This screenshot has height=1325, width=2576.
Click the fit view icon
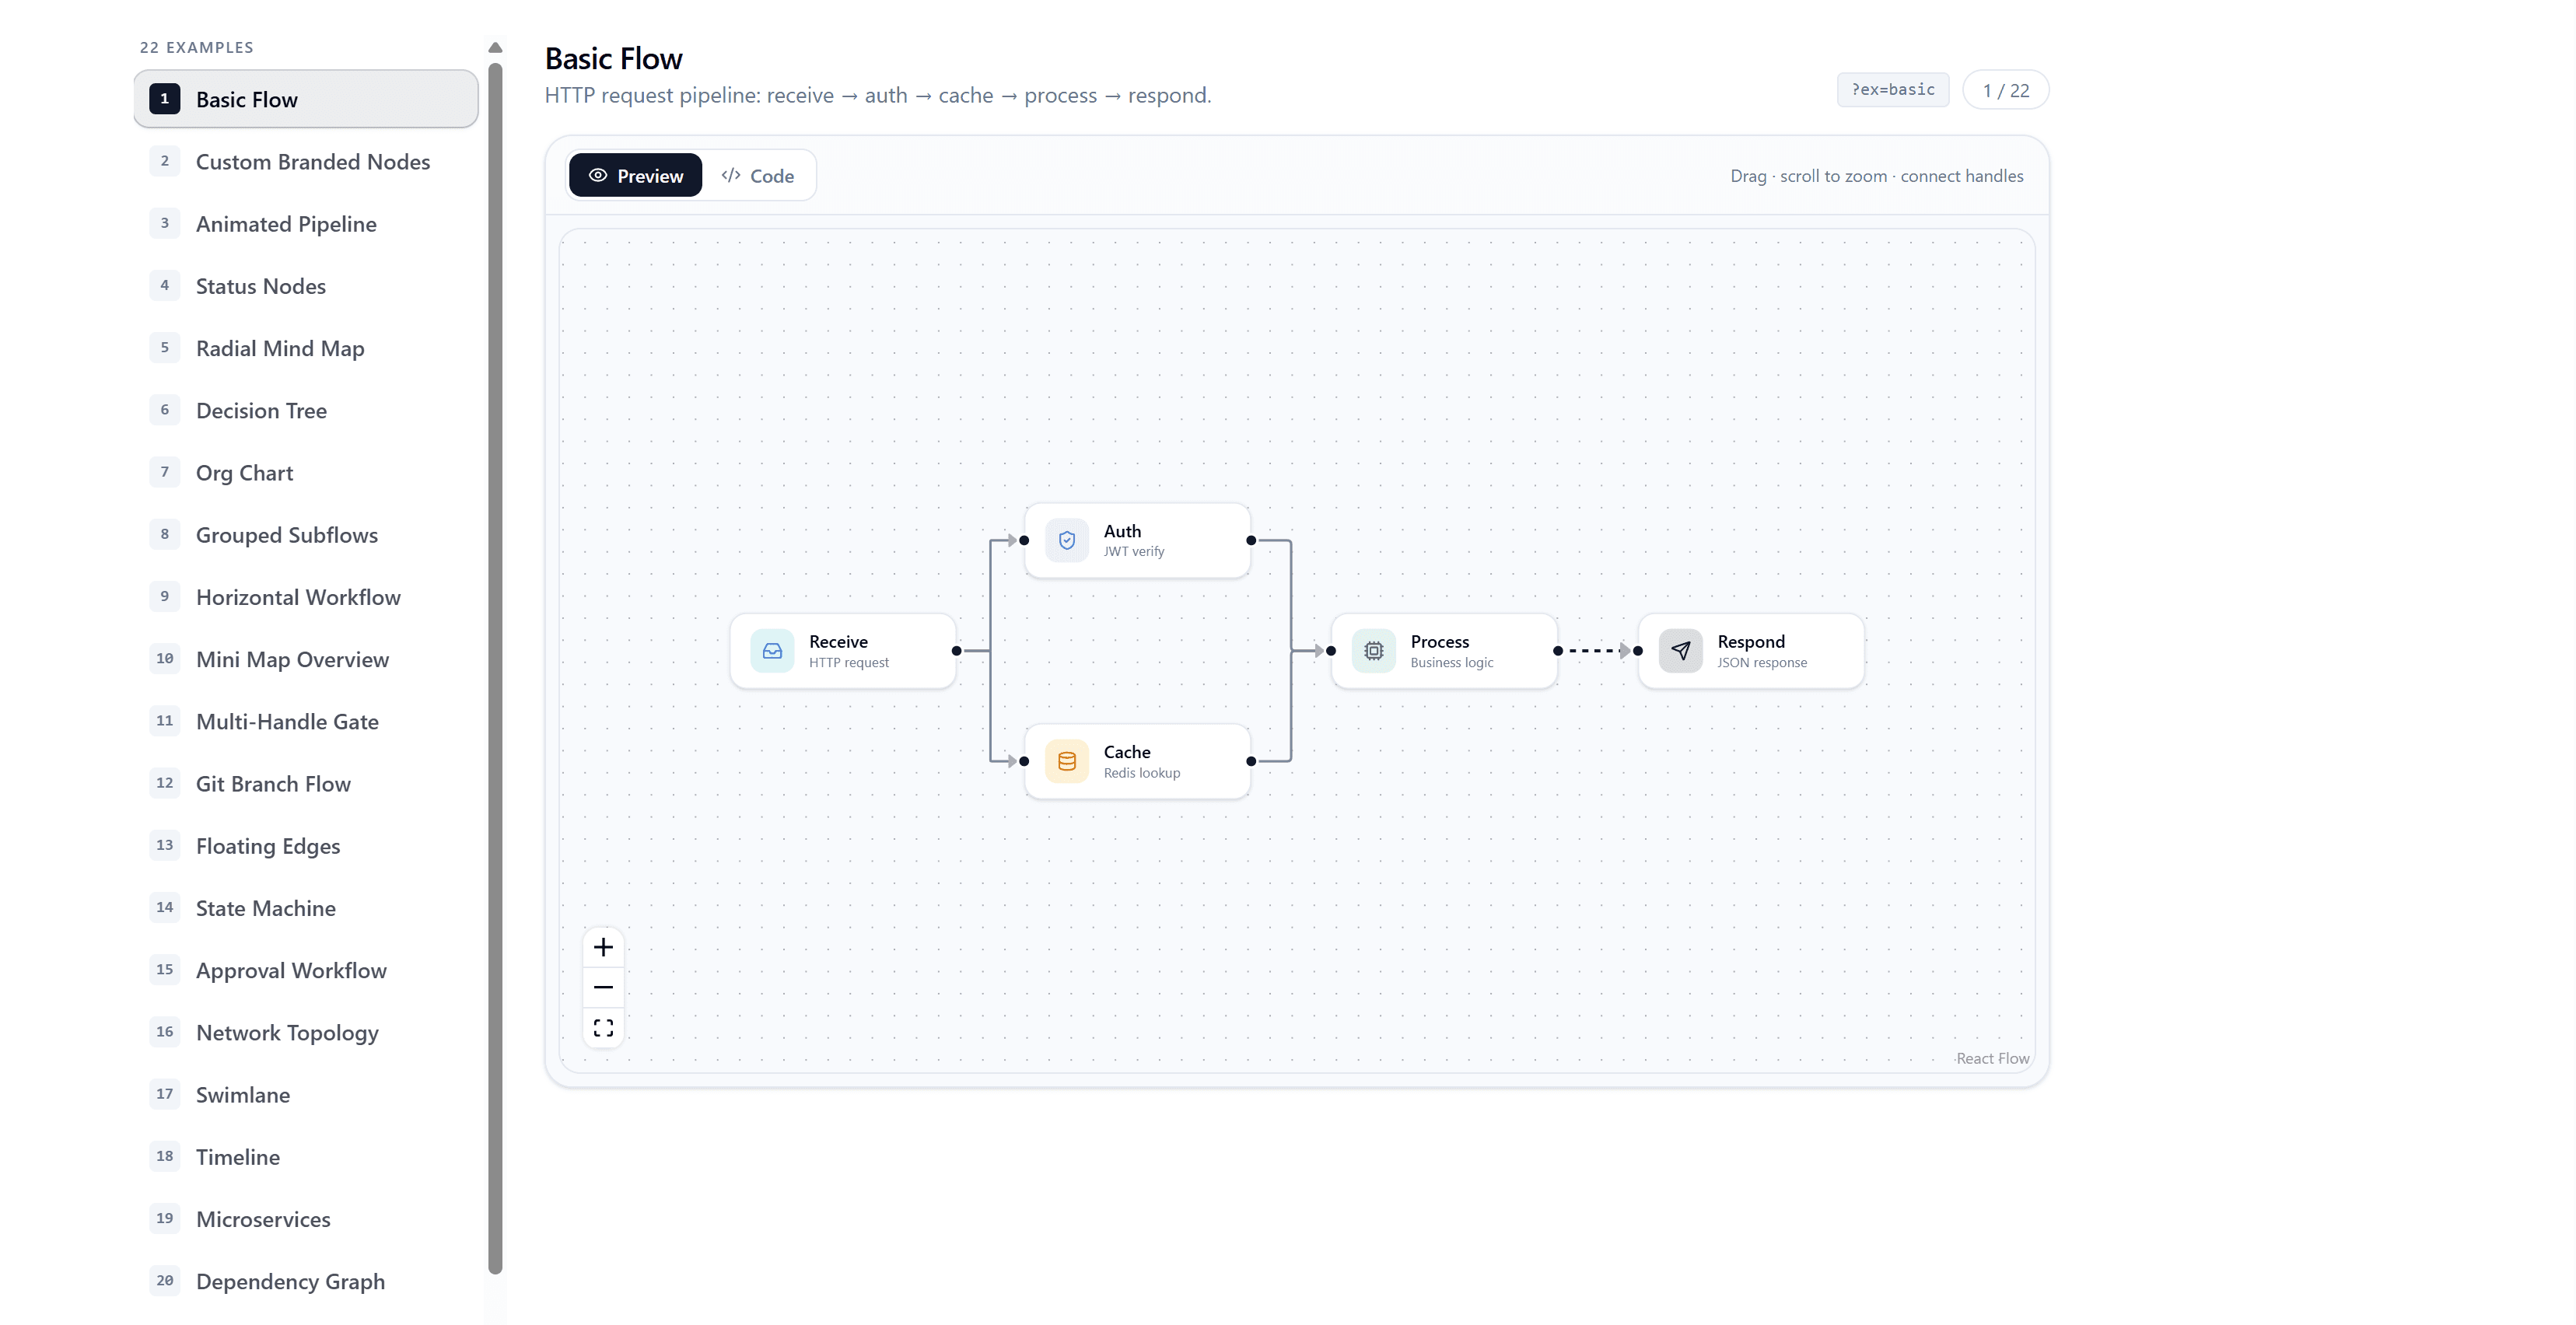pos(603,1028)
